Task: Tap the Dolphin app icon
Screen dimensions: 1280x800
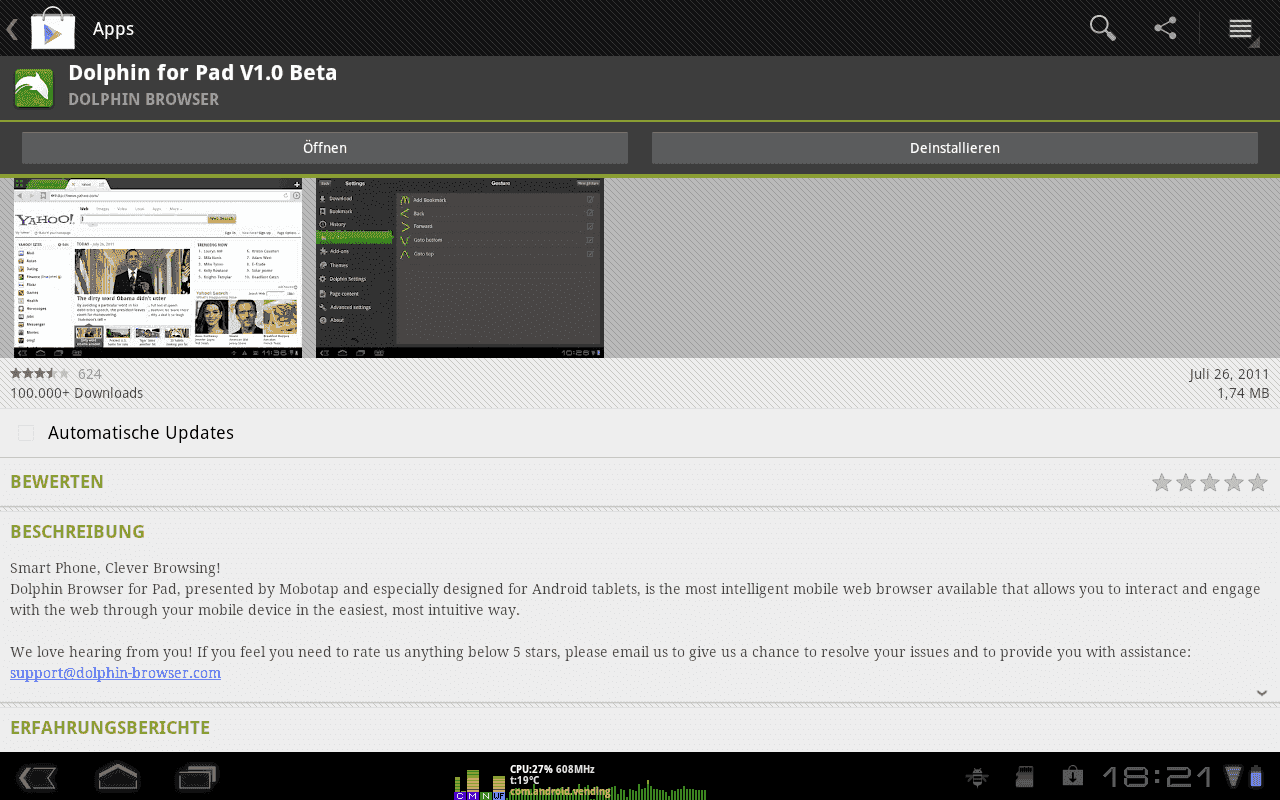Action: 34,88
